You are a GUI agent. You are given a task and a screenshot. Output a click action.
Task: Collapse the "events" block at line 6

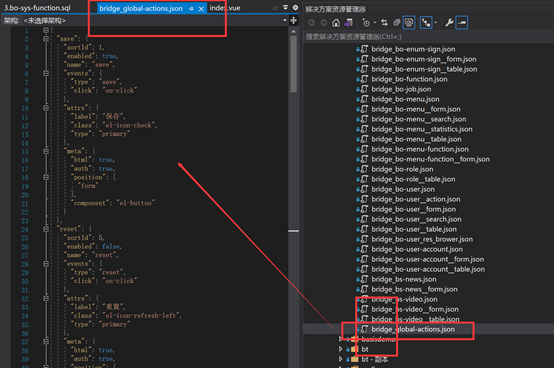(x=46, y=73)
